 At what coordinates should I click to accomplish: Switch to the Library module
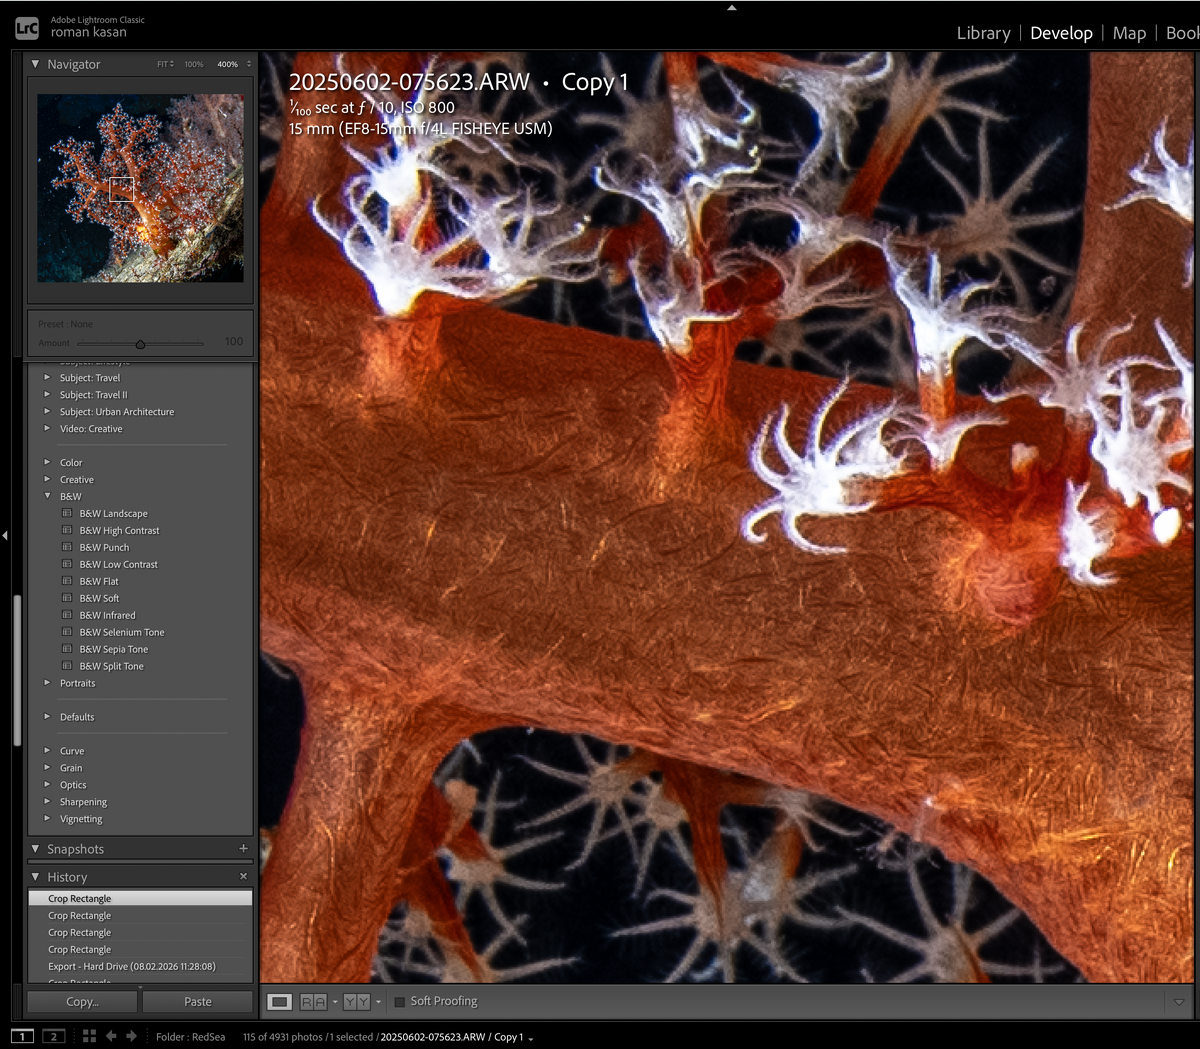[x=983, y=33]
